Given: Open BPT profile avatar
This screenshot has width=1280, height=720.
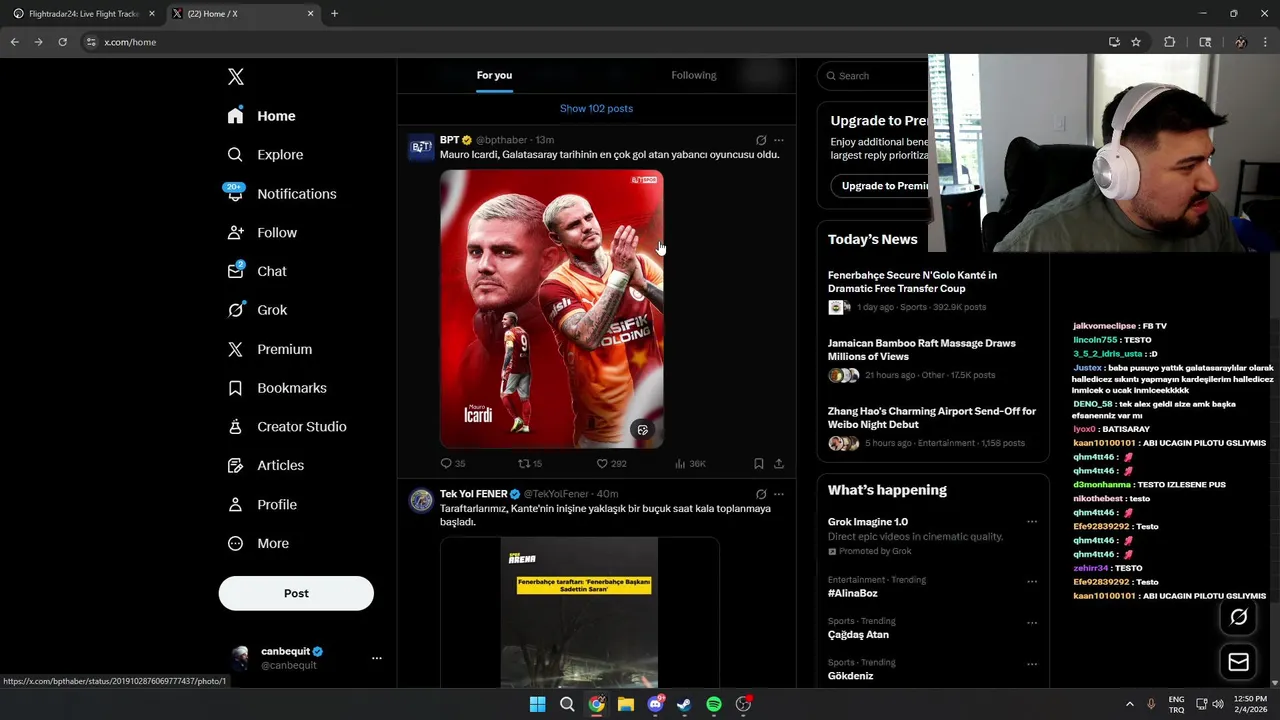Looking at the screenshot, I should click(421, 147).
